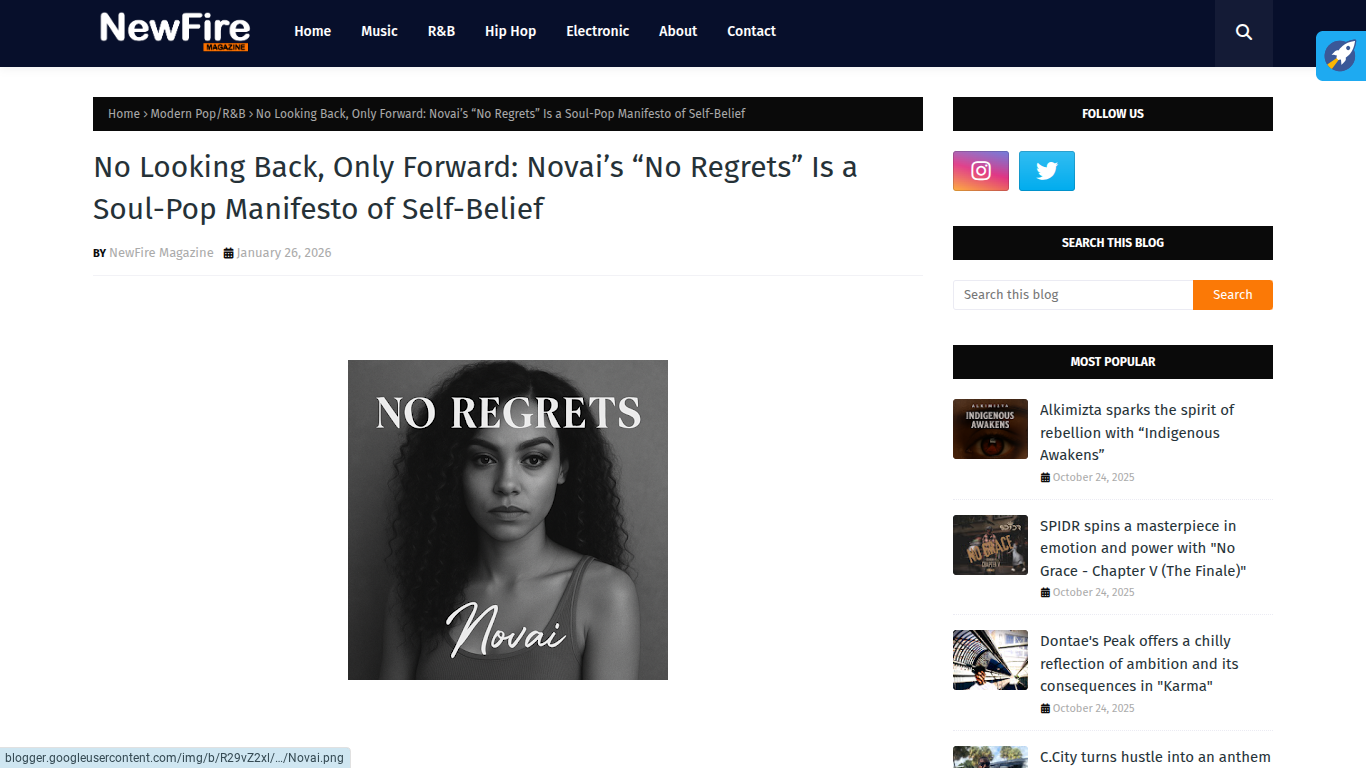Click the blue rocket icon at top right
The width and height of the screenshot is (1366, 768).
click(1340, 55)
